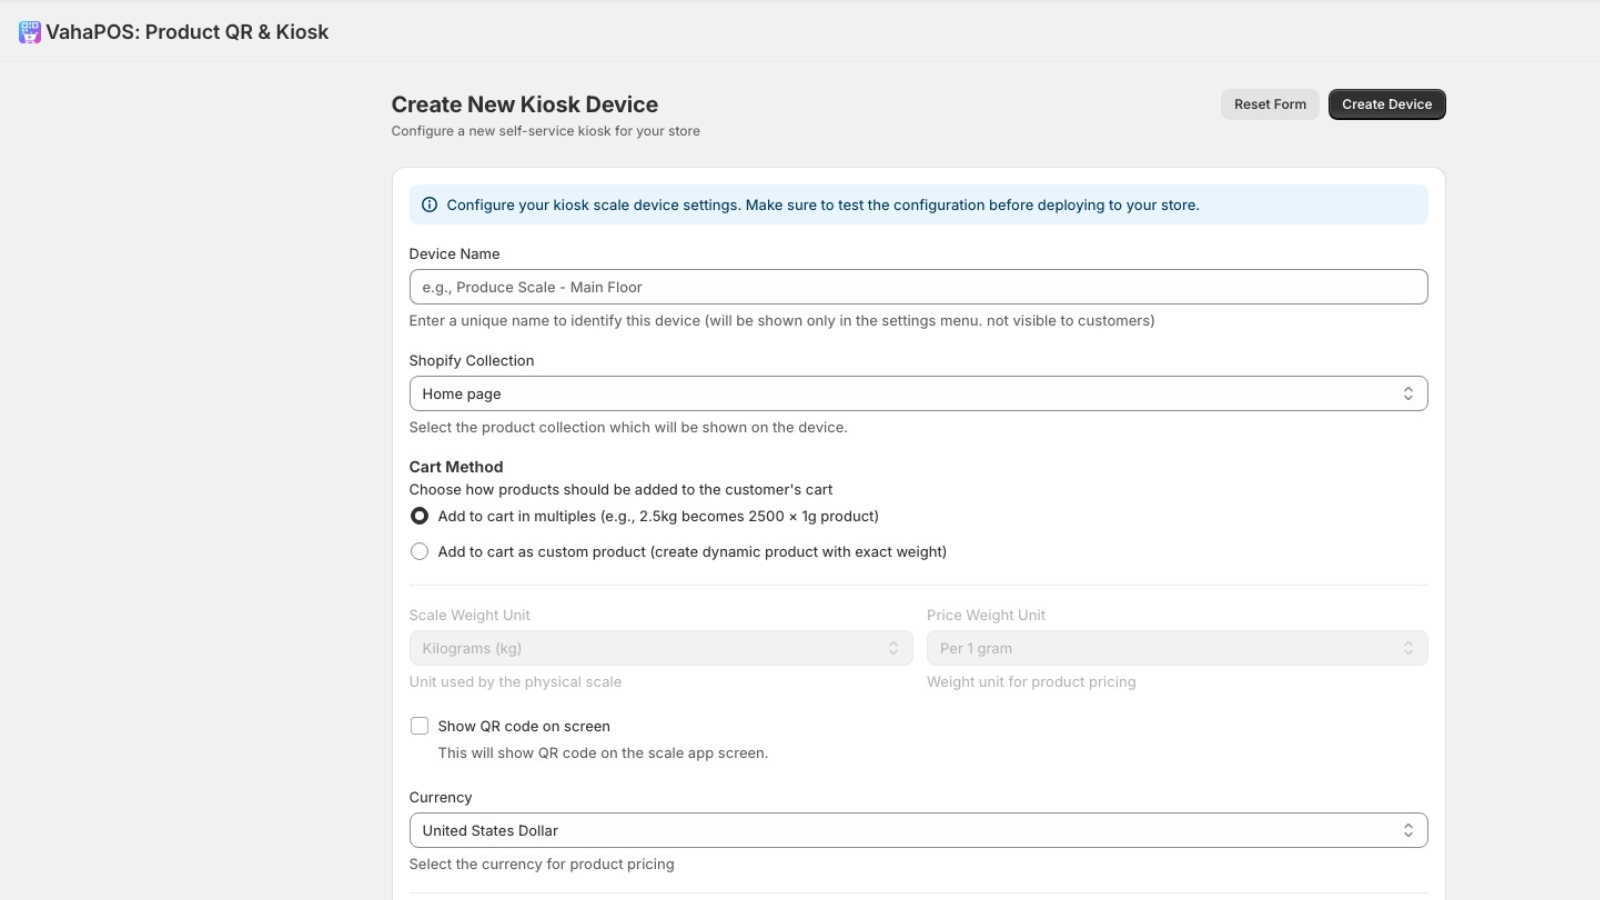Click the kiosk configuration info banner
Viewport: 1600px width, 900px height.
(918, 204)
